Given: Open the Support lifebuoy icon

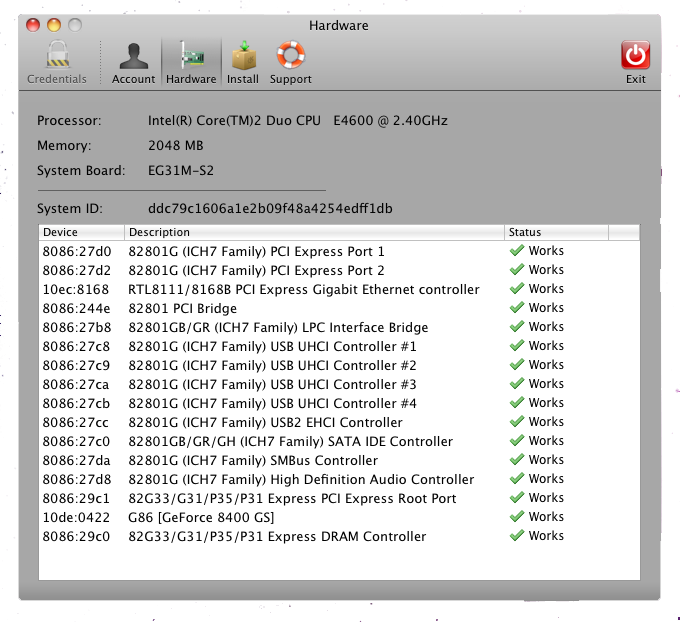Looking at the screenshot, I should point(291,55).
